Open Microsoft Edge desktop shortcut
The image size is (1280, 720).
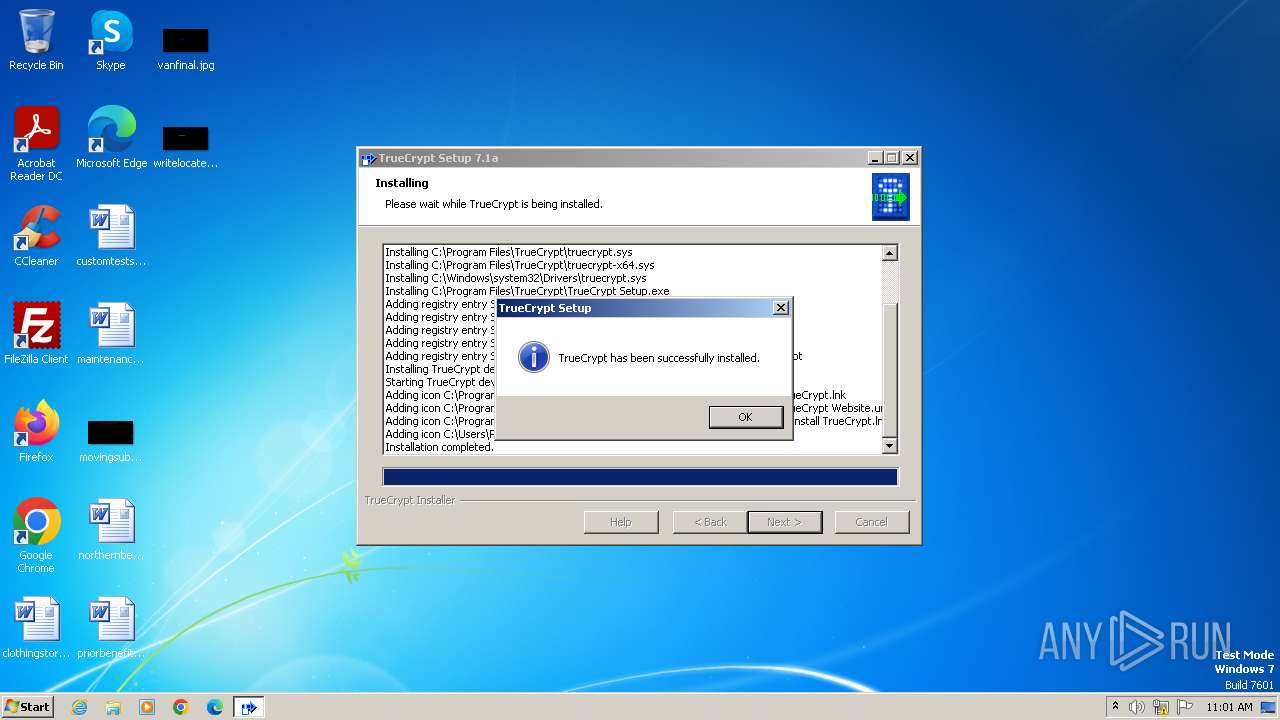(x=111, y=137)
